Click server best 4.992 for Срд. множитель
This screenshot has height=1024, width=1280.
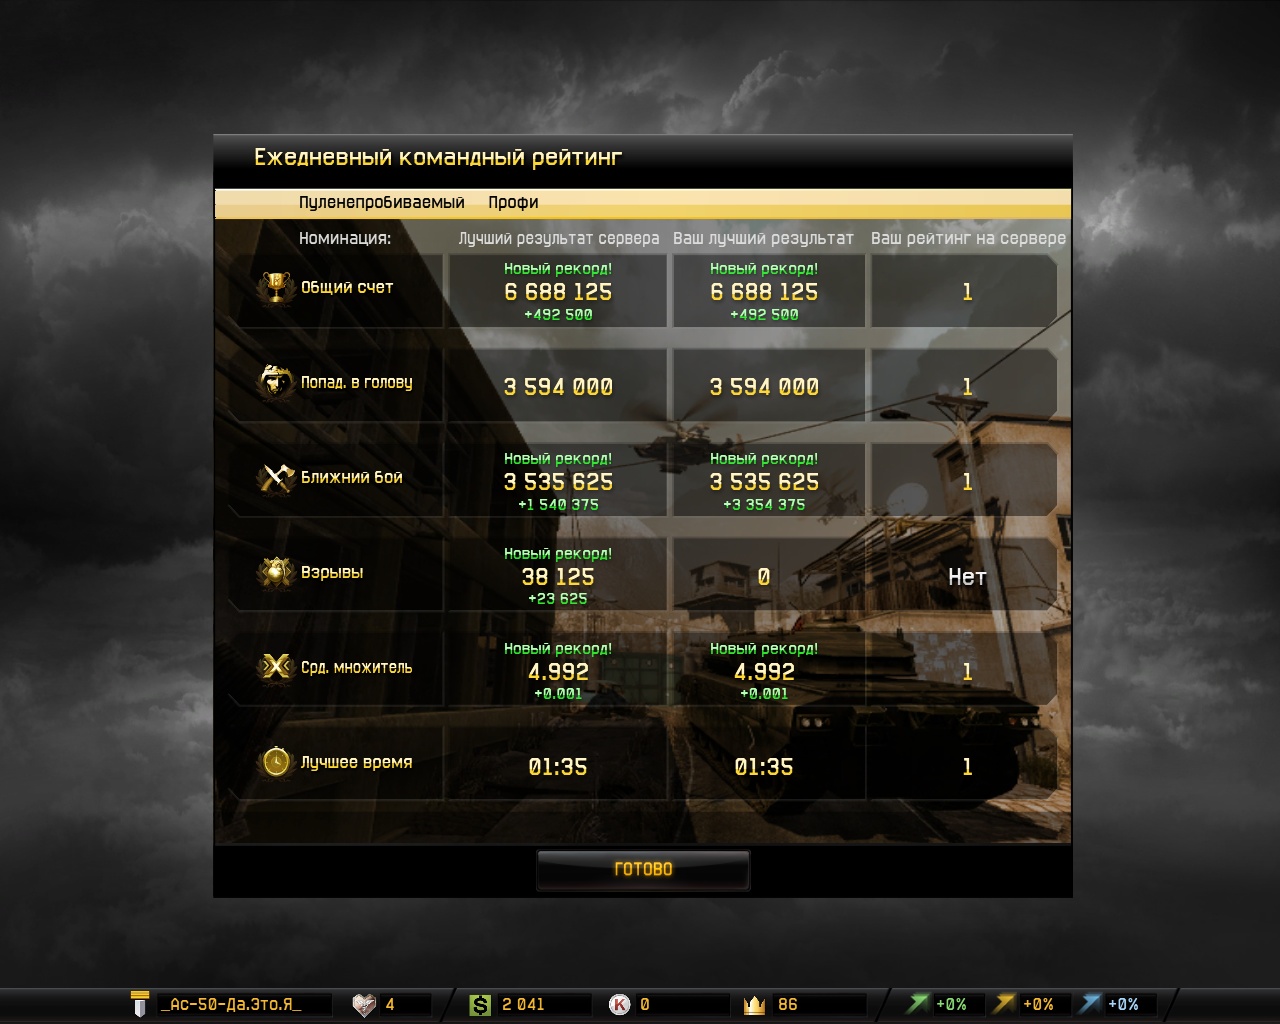pyautogui.click(x=558, y=672)
